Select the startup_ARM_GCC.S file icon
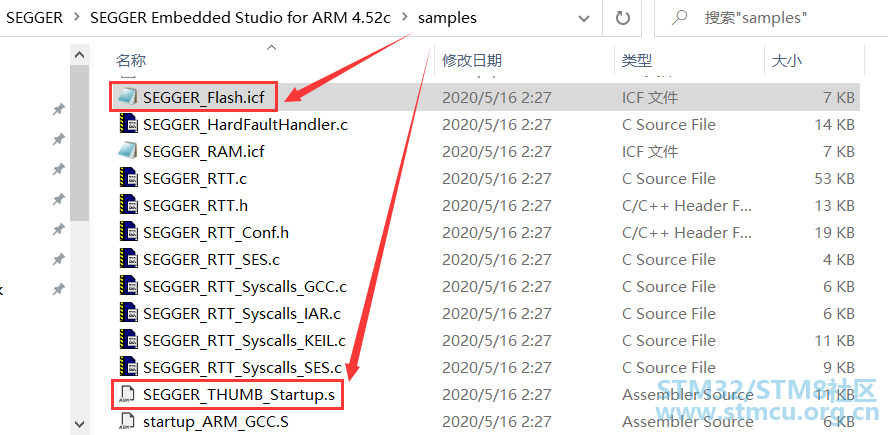 pos(128,422)
